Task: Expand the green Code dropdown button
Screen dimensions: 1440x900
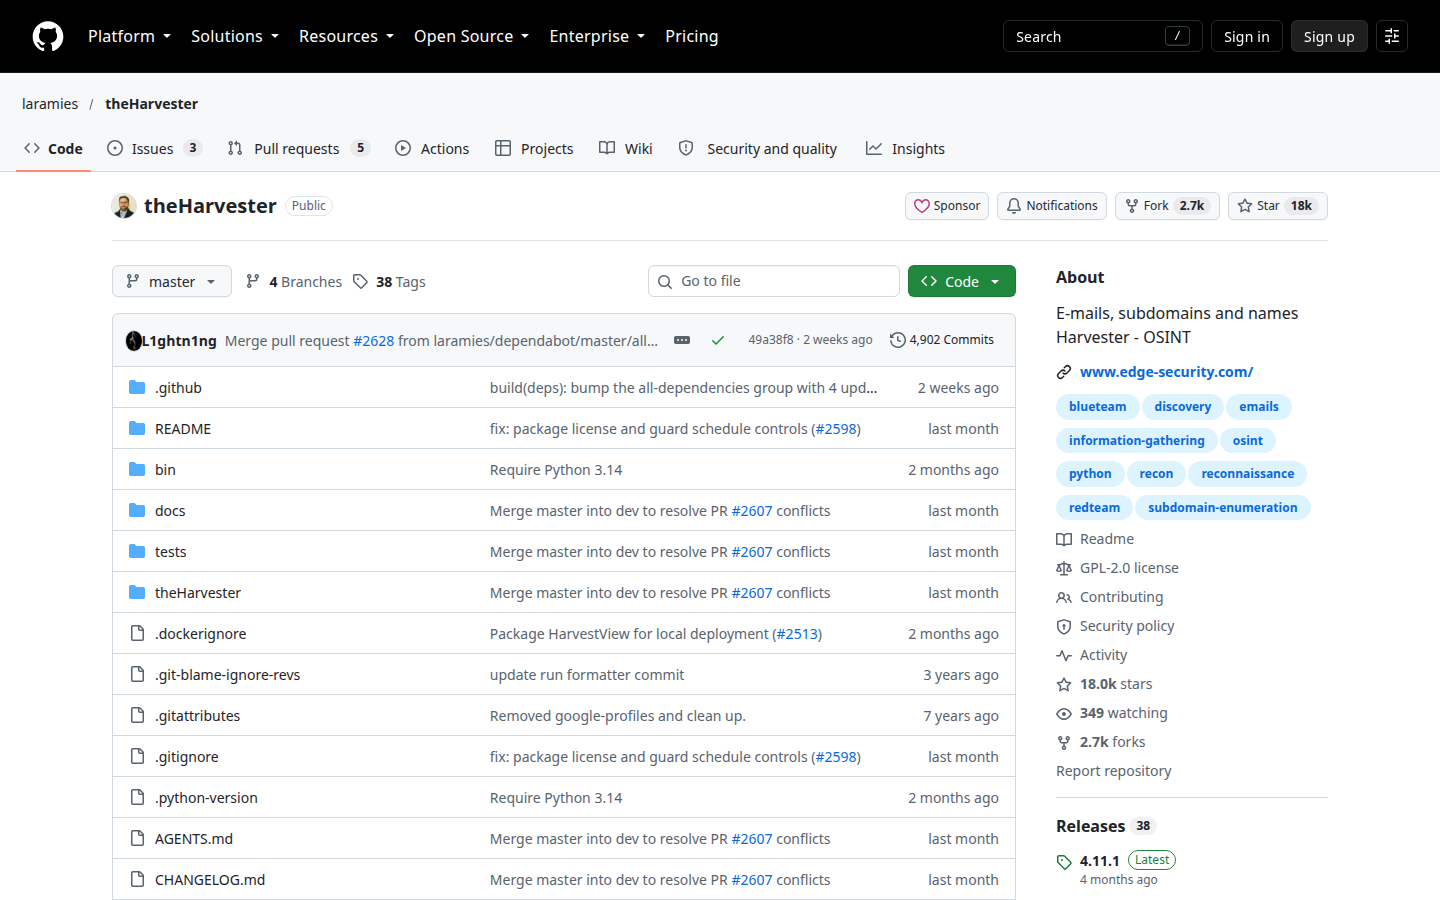Action: pyautogui.click(x=962, y=281)
